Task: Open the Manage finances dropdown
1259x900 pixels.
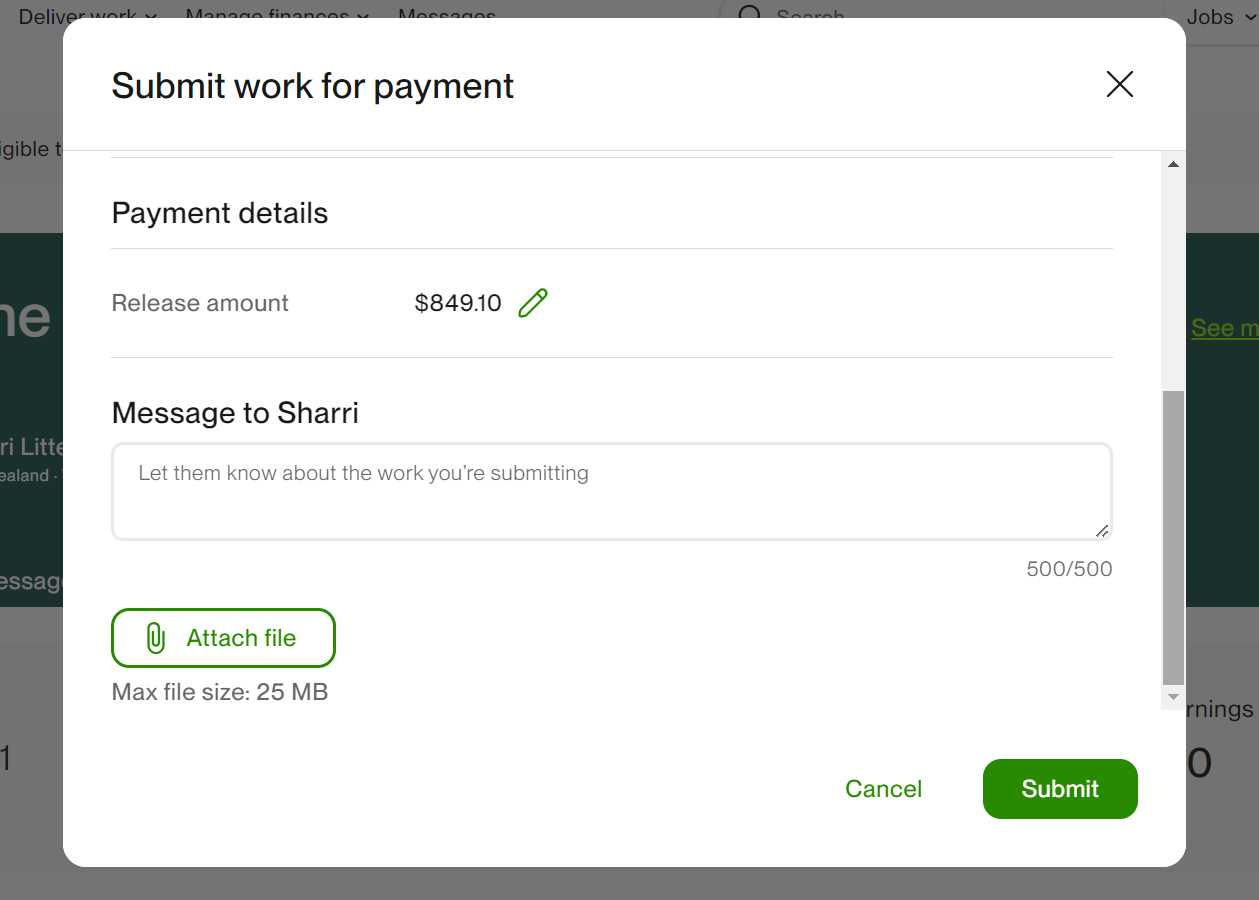Action: click(x=277, y=16)
